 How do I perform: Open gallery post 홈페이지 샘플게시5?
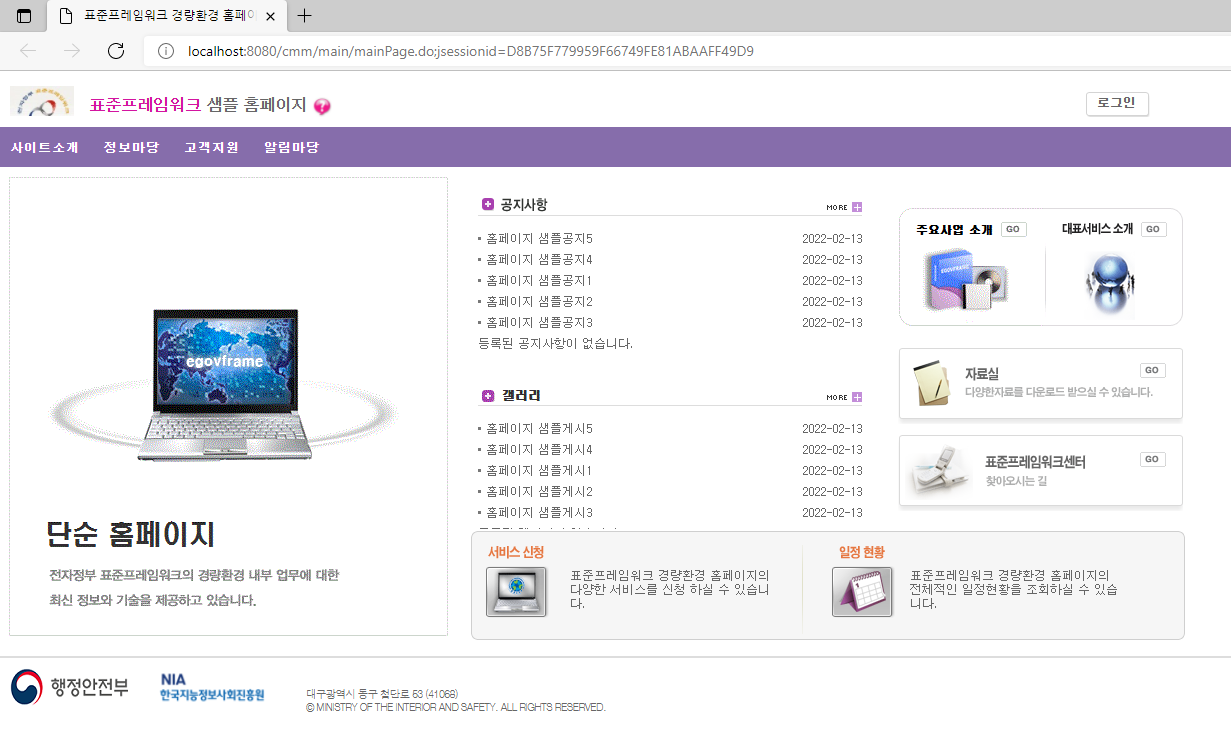(x=539, y=429)
